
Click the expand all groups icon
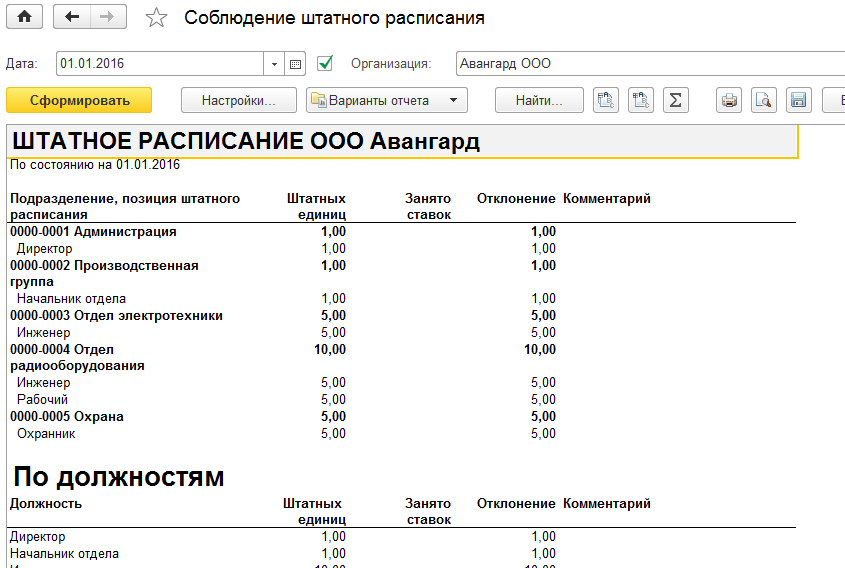pos(606,100)
